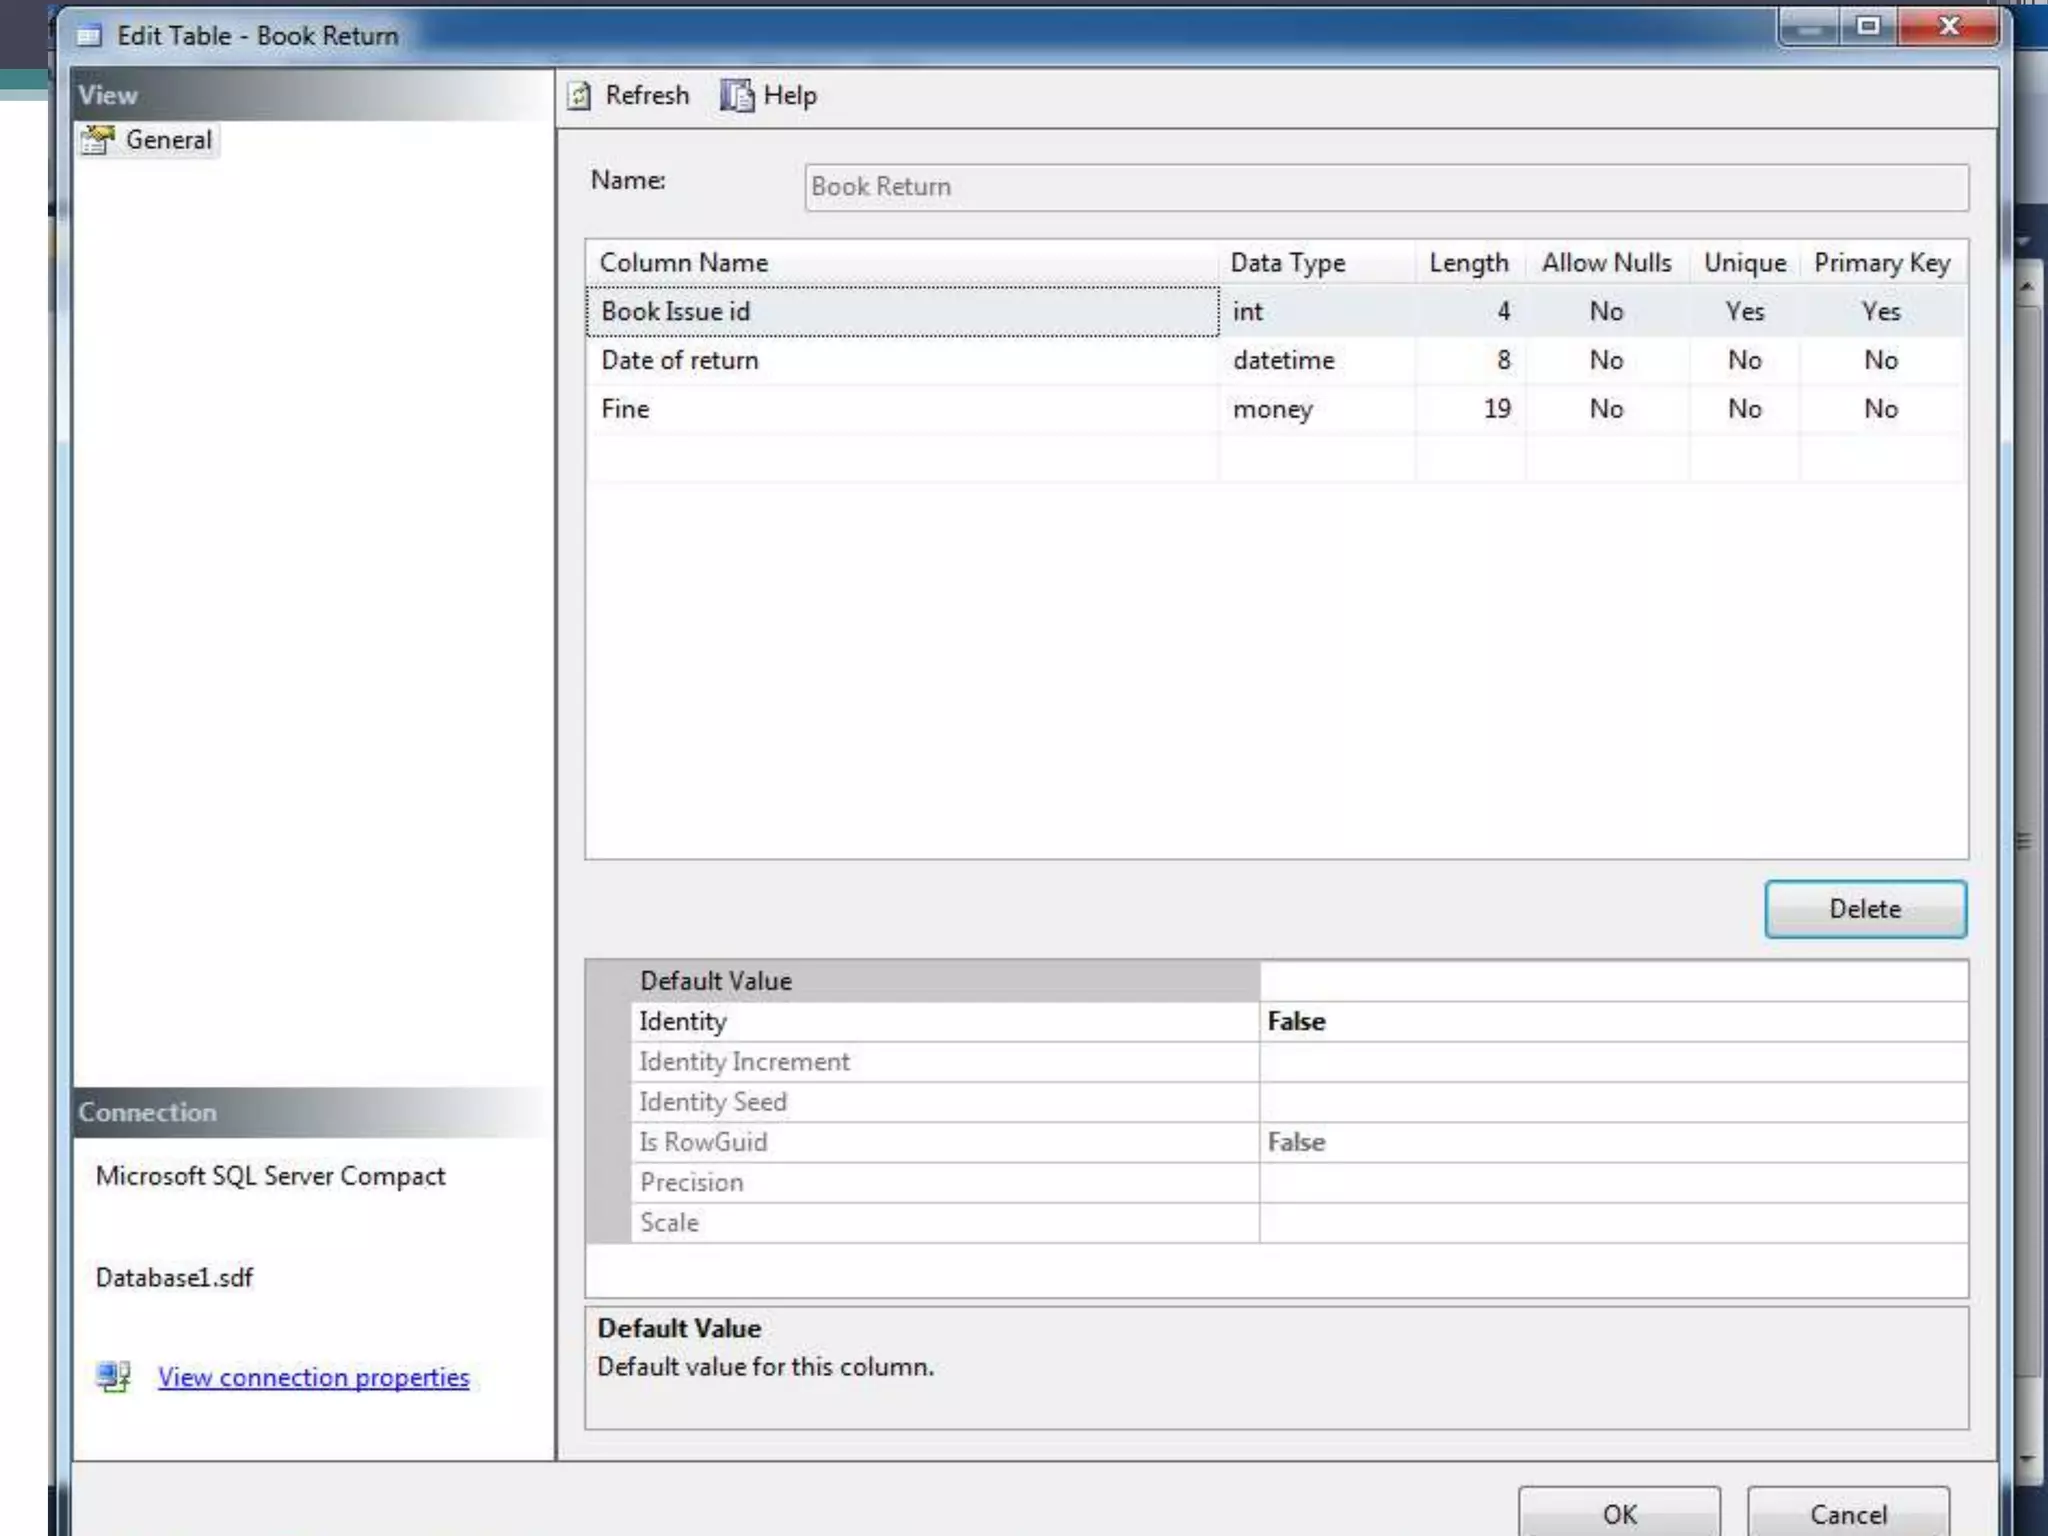This screenshot has width=2048, height=1536.
Task: Click the Data Type column header
Action: tap(1317, 263)
